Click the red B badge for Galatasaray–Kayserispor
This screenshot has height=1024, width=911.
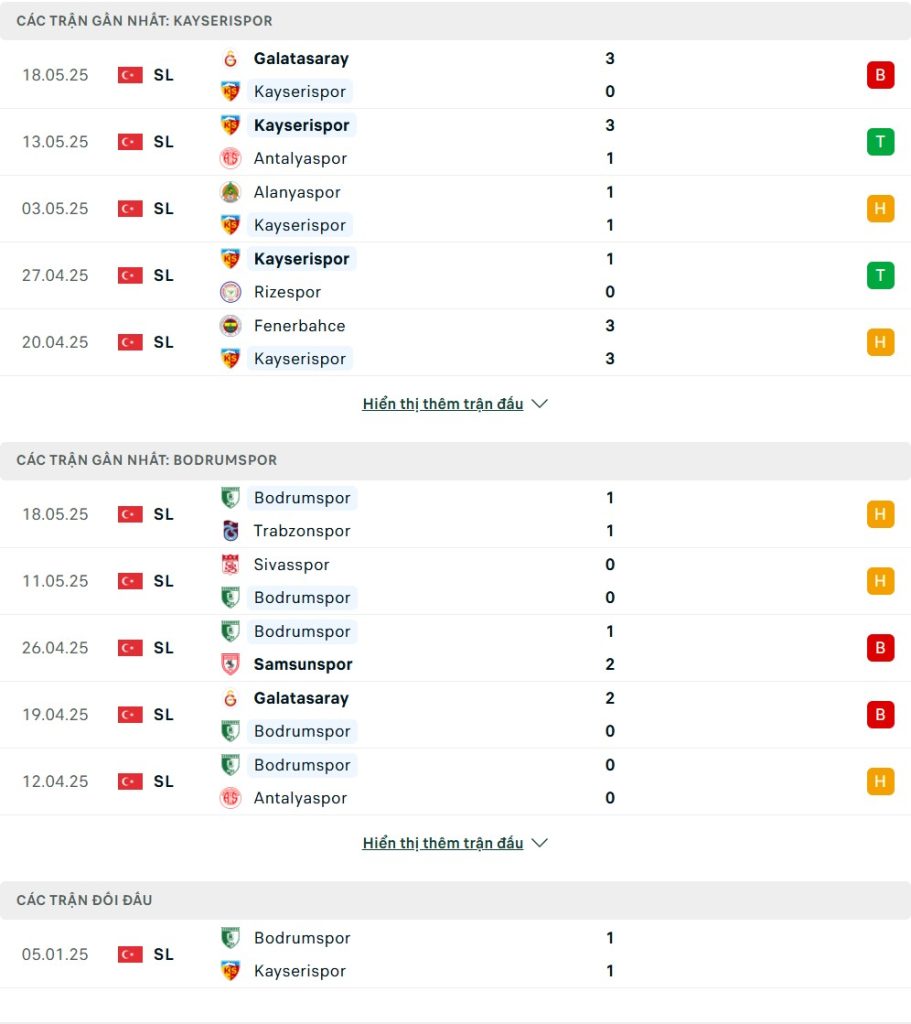click(x=880, y=75)
